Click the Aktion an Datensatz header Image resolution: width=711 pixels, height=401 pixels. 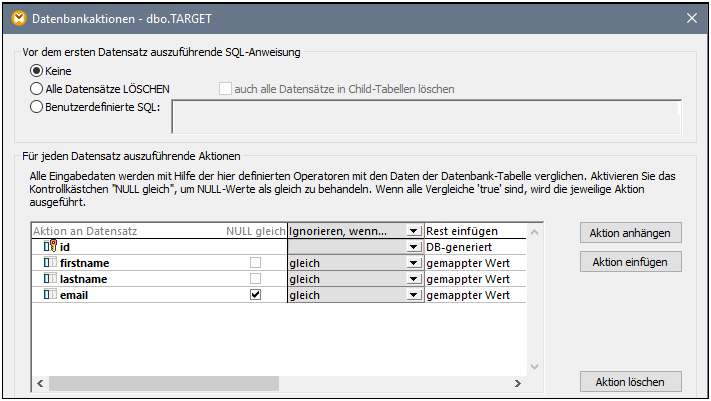85,231
